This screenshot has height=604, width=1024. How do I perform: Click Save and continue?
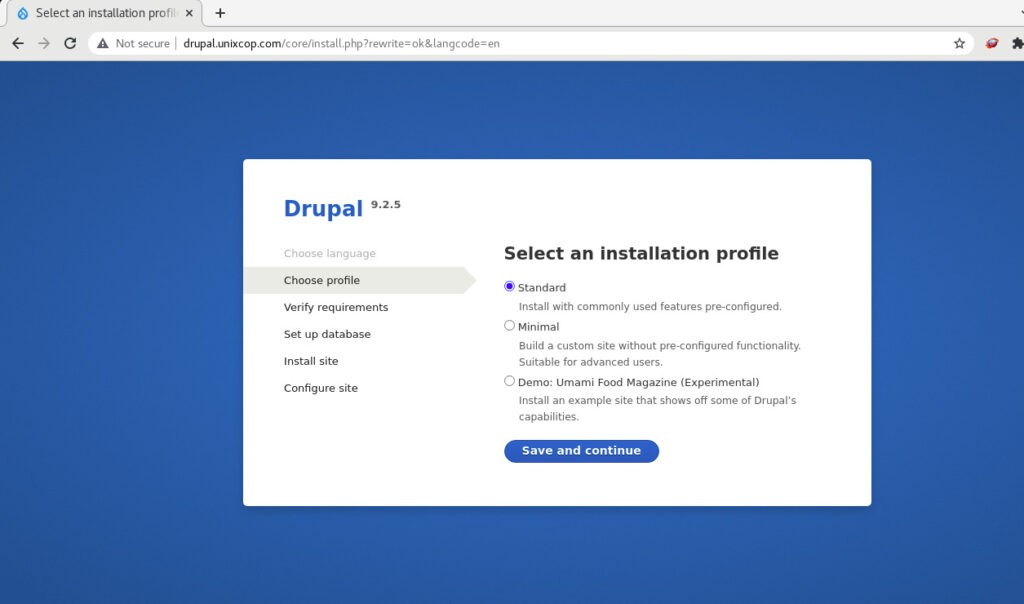point(581,451)
